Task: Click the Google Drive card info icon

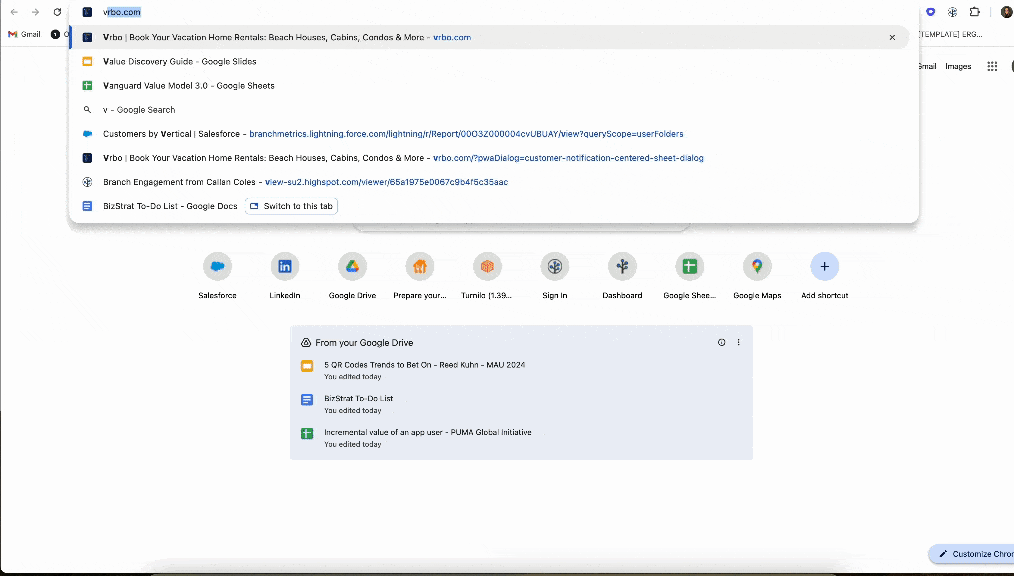Action: pyautogui.click(x=721, y=342)
